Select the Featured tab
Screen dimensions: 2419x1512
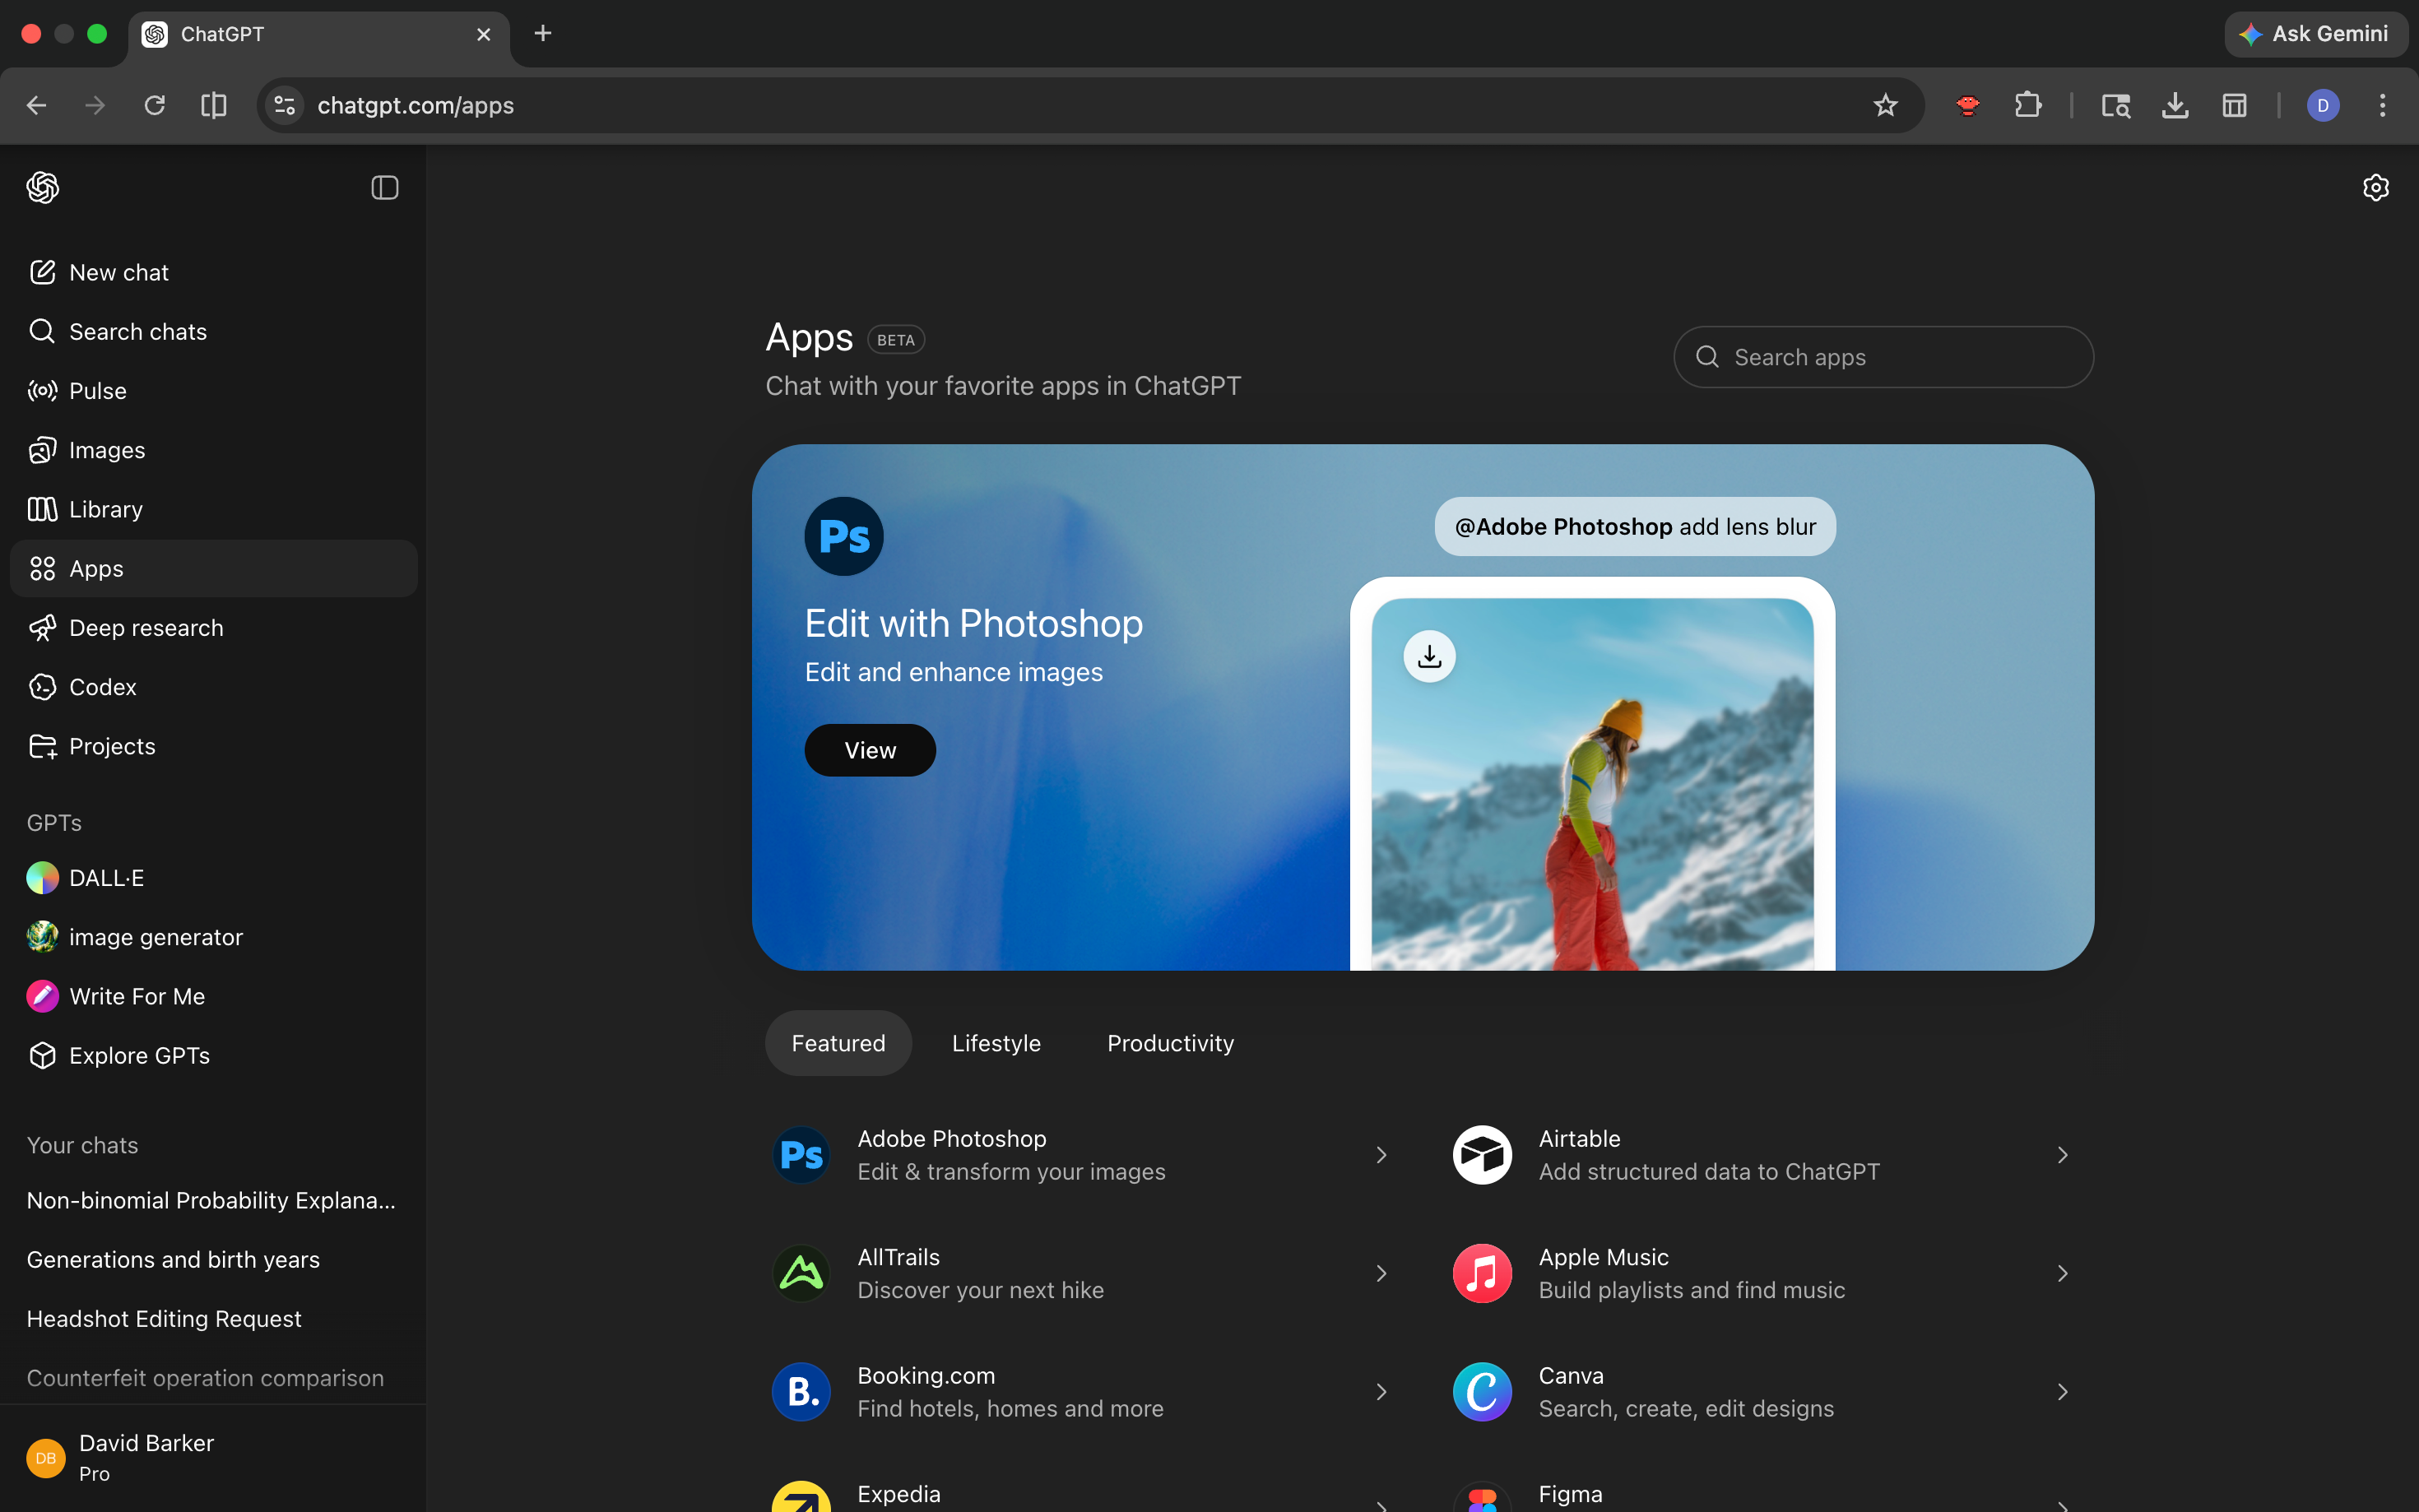coord(838,1043)
